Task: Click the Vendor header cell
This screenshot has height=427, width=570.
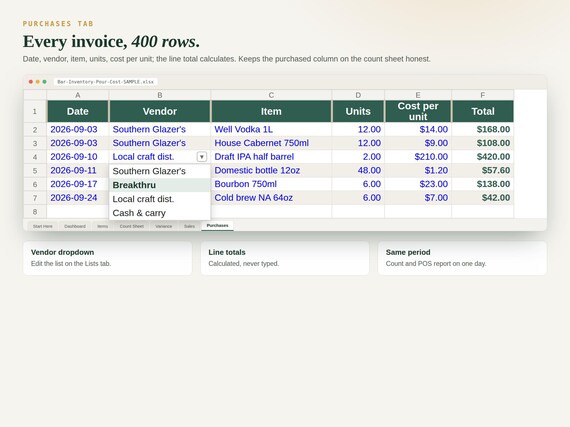Action: [x=160, y=111]
